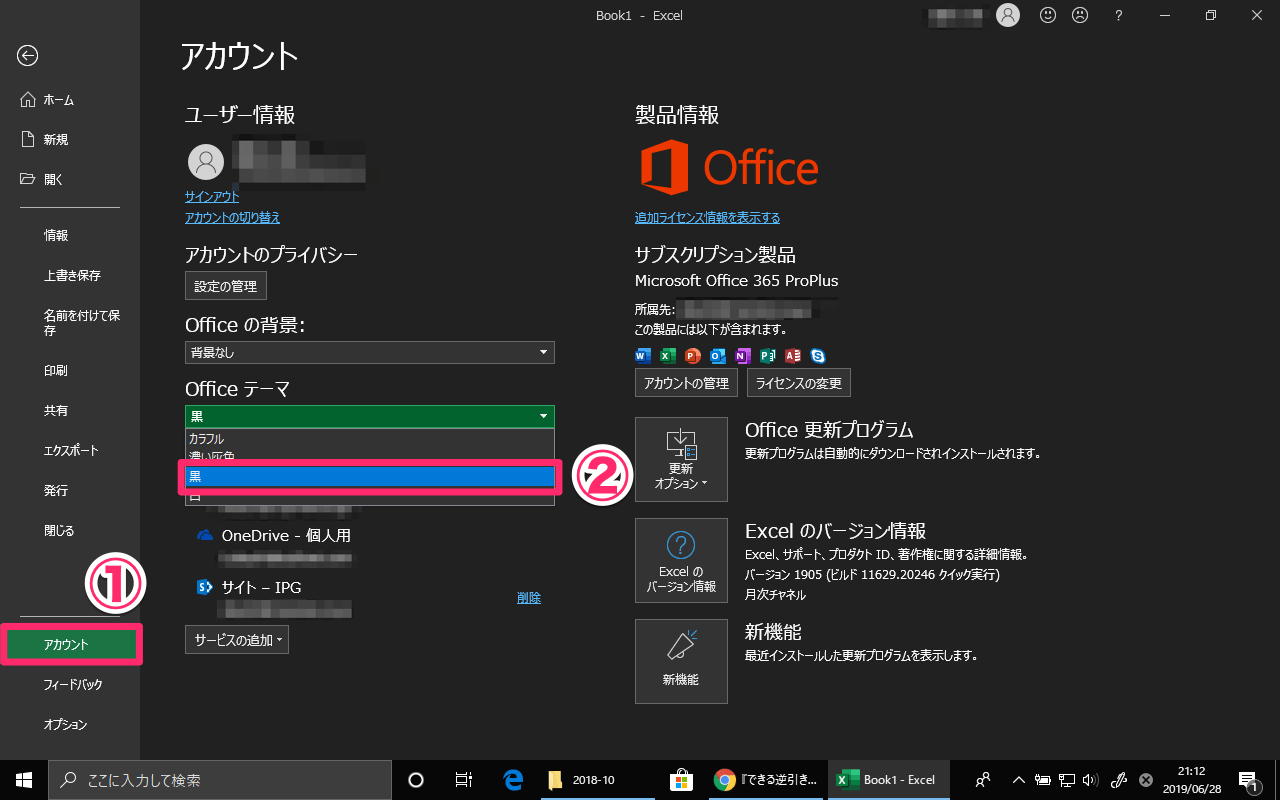Click the What's New (新機能) megaphone button
The height and width of the screenshot is (800, 1280).
click(681, 661)
